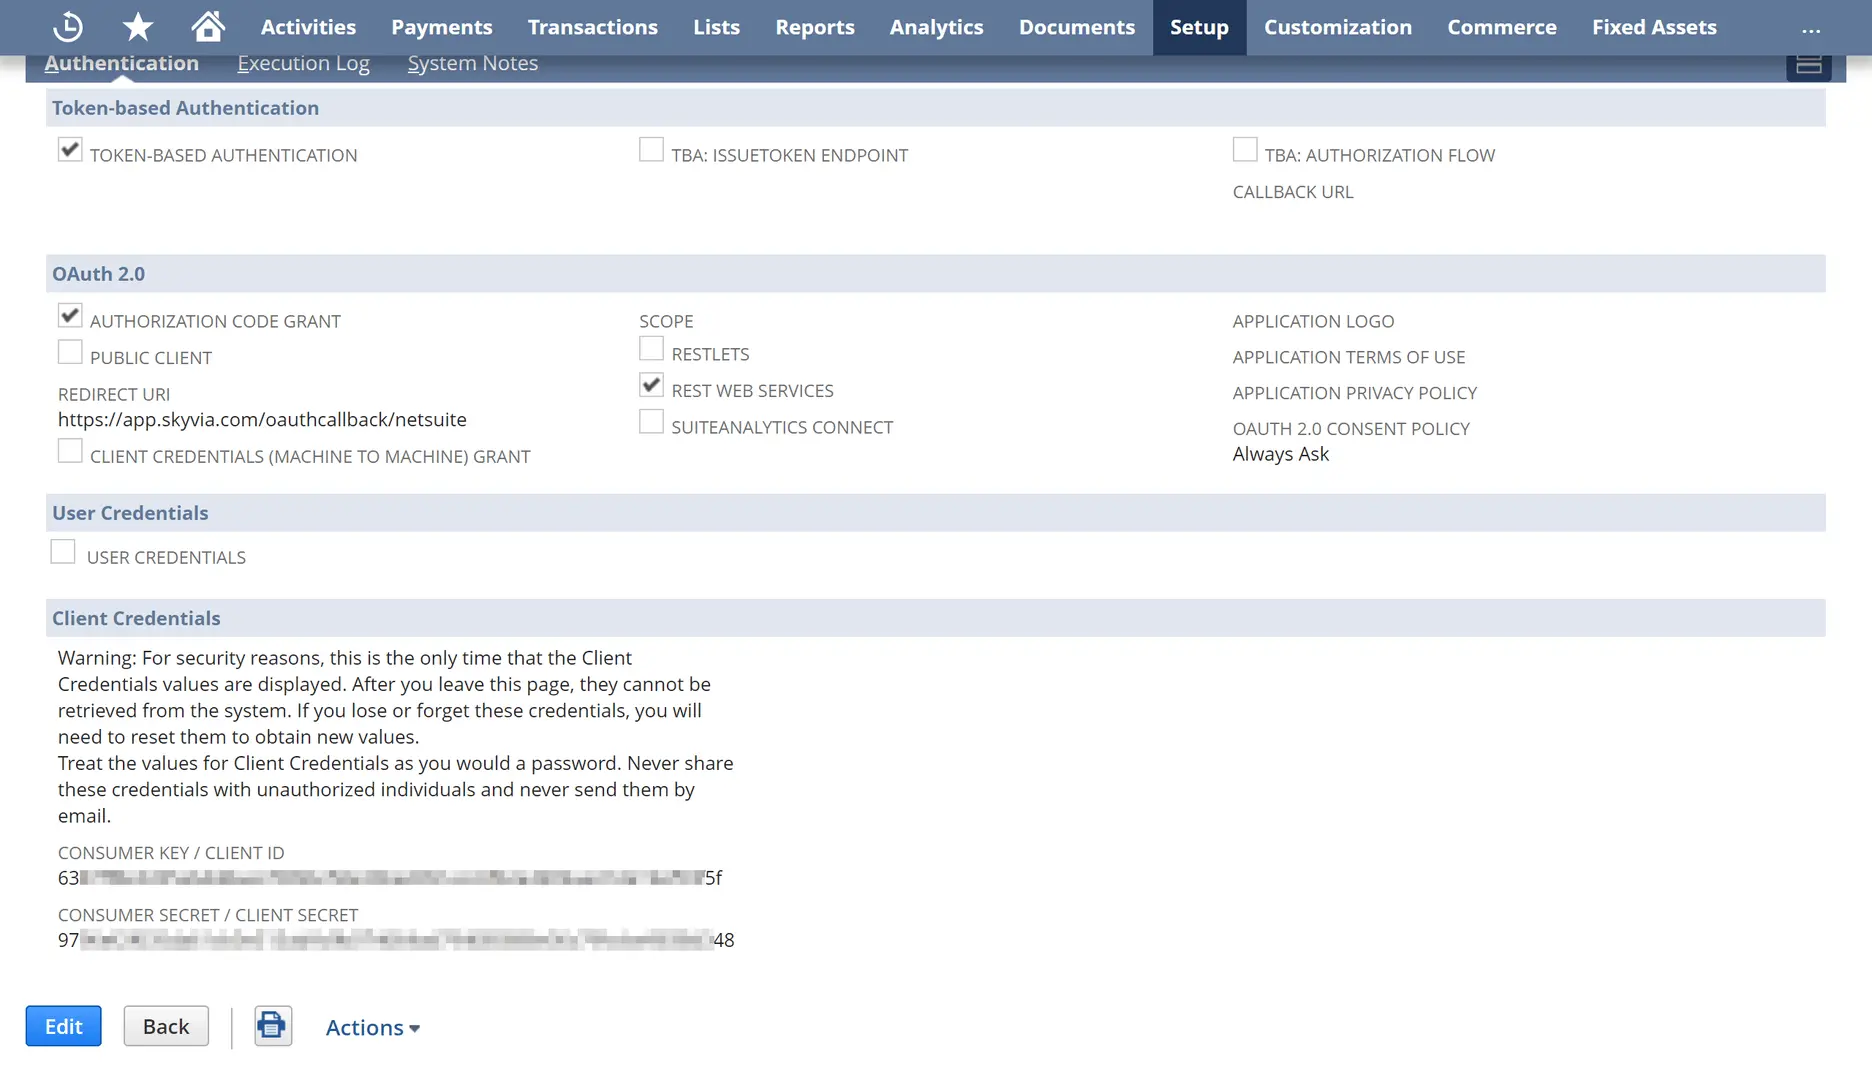The width and height of the screenshot is (1872, 1080).
Task: Open the Transactions menu
Action: pos(593,27)
